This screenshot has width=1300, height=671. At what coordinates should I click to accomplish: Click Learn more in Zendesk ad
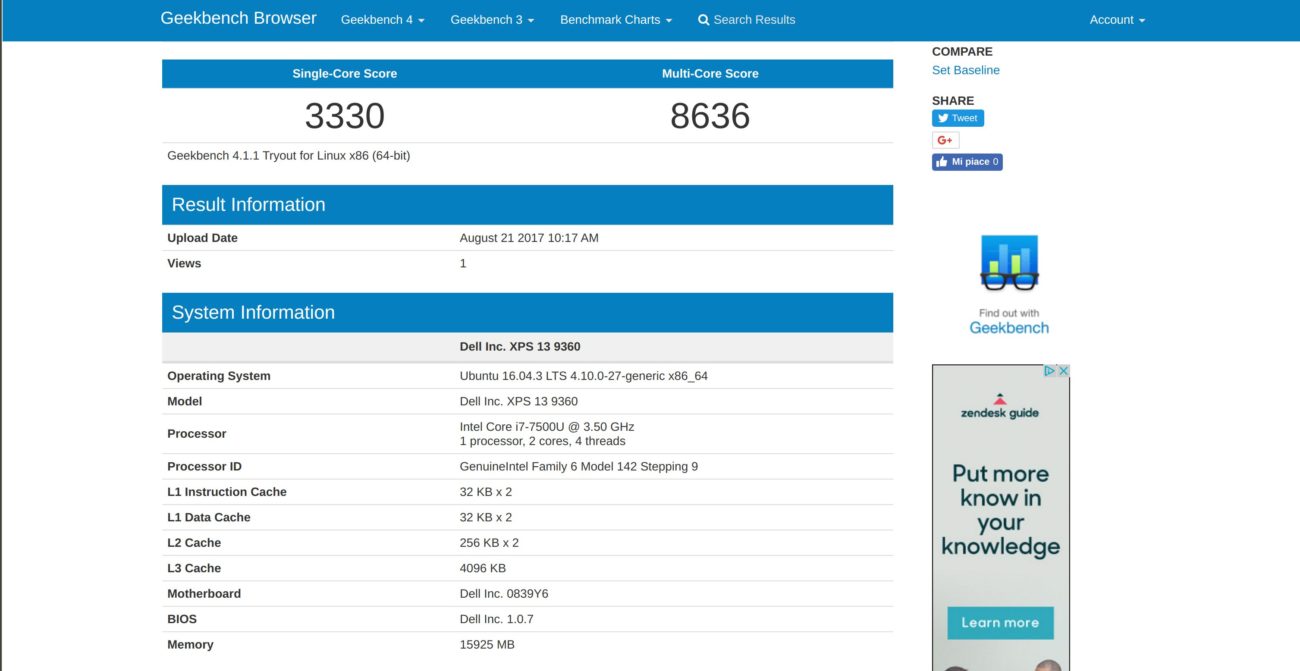[1000, 622]
